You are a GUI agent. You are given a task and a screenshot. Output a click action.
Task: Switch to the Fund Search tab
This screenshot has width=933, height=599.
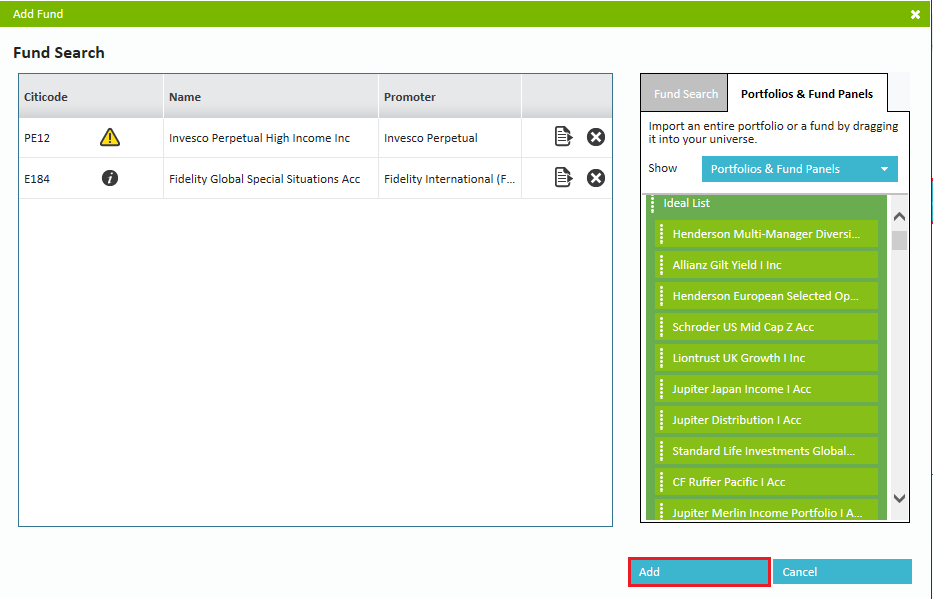pyautogui.click(x=684, y=93)
